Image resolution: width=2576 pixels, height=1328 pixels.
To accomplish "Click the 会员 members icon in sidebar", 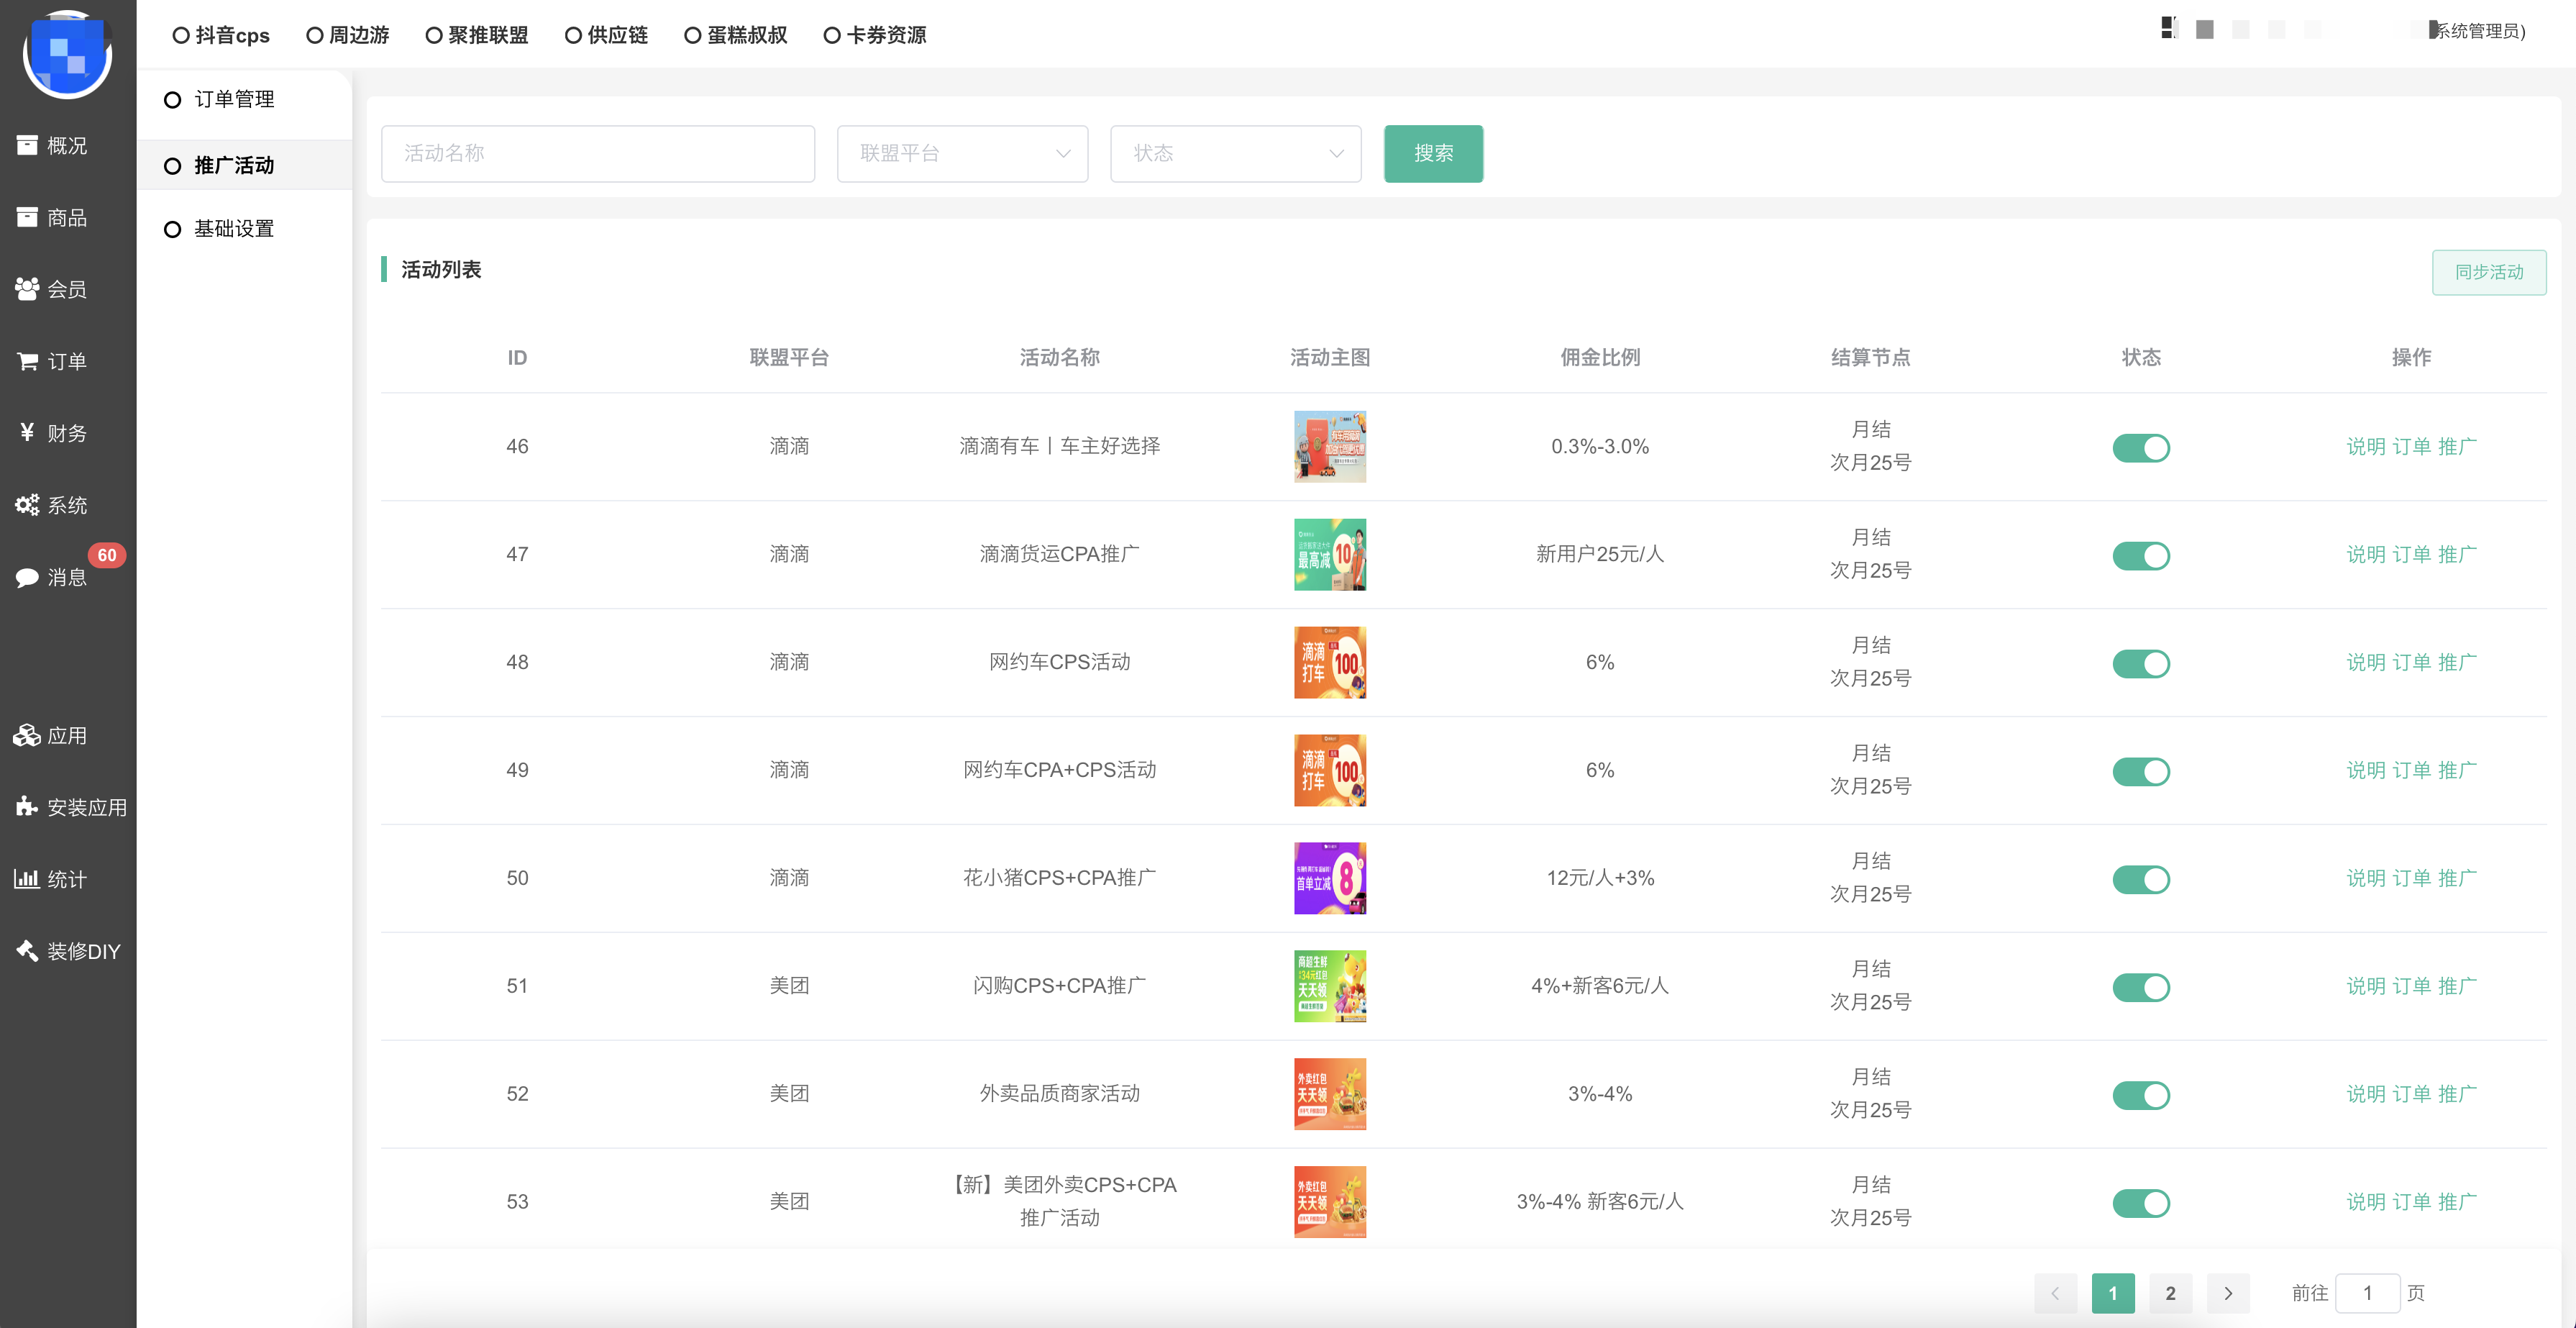I will 28,289.
